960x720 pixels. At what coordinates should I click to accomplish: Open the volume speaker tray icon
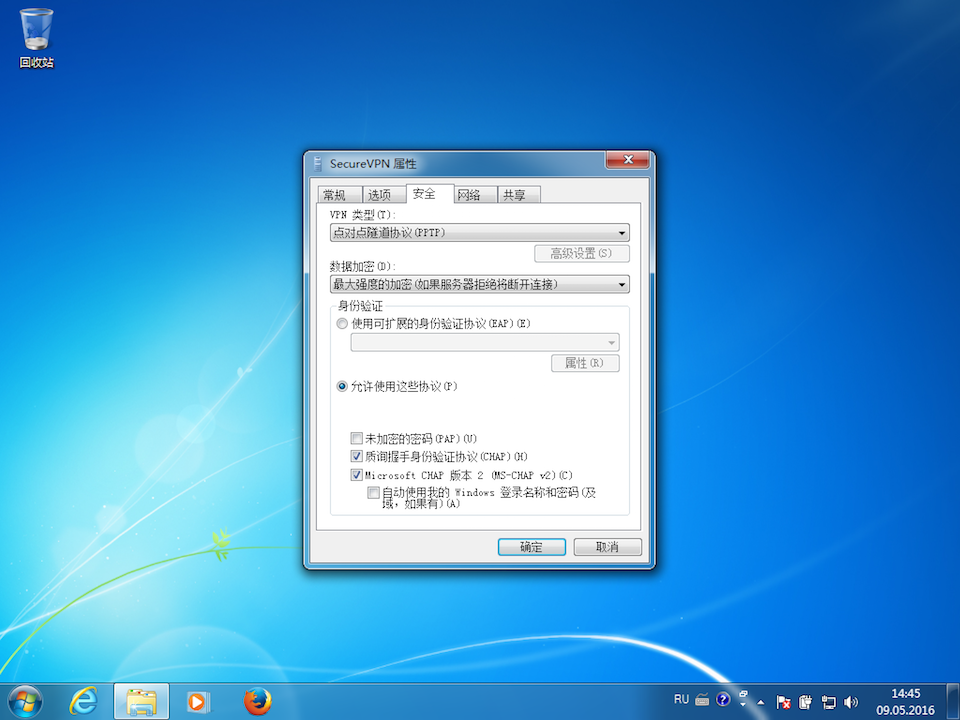[850, 702]
